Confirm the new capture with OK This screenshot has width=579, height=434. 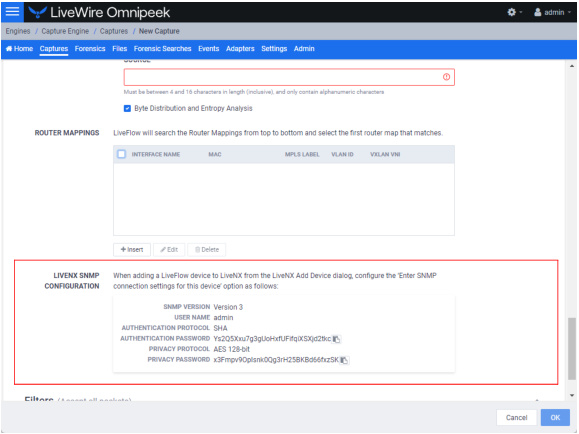coord(555,417)
